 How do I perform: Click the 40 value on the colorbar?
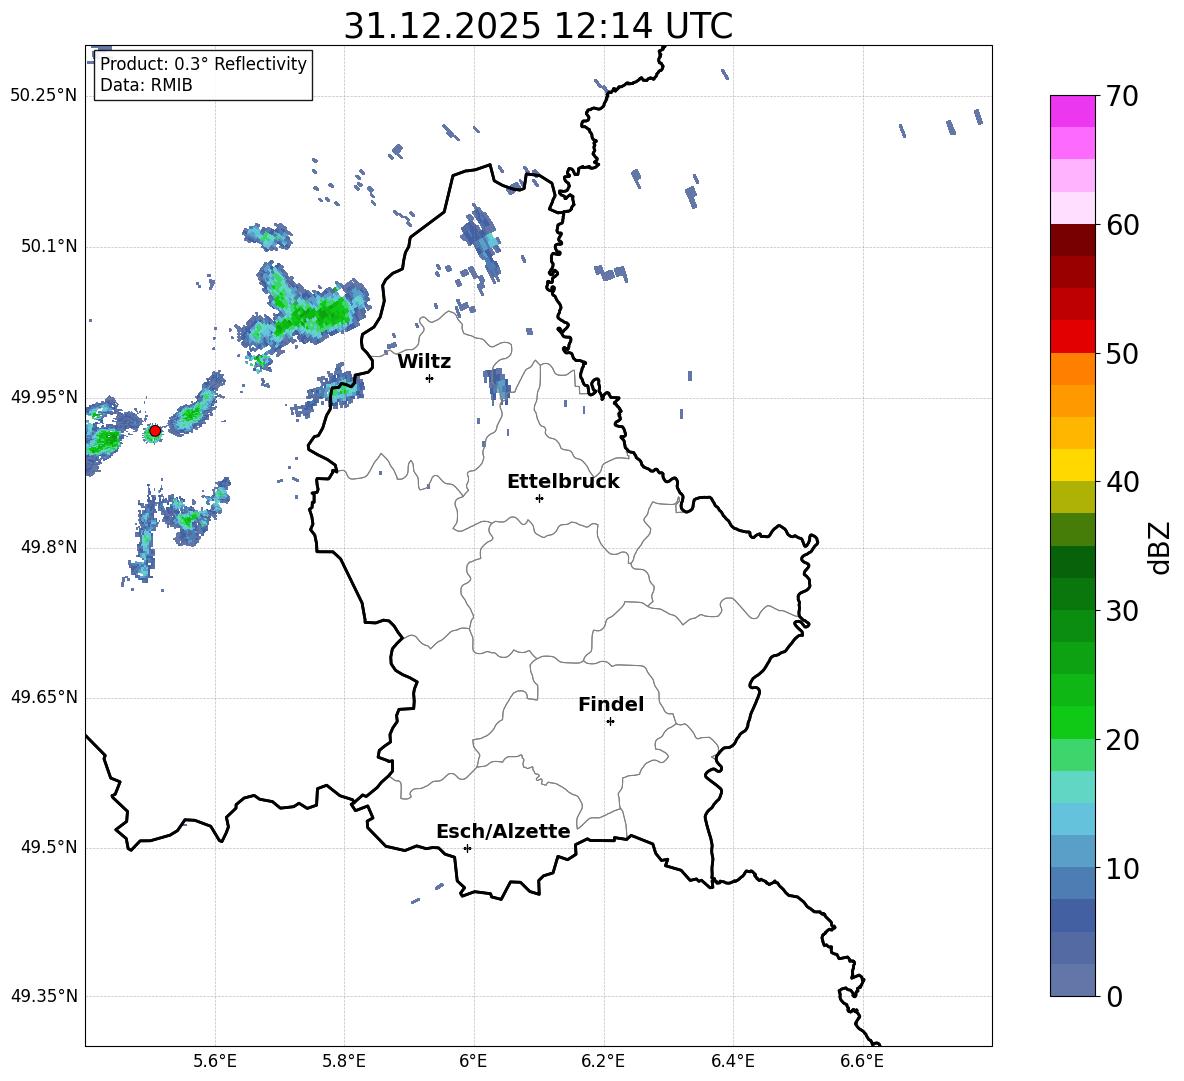tap(1122, 482)
